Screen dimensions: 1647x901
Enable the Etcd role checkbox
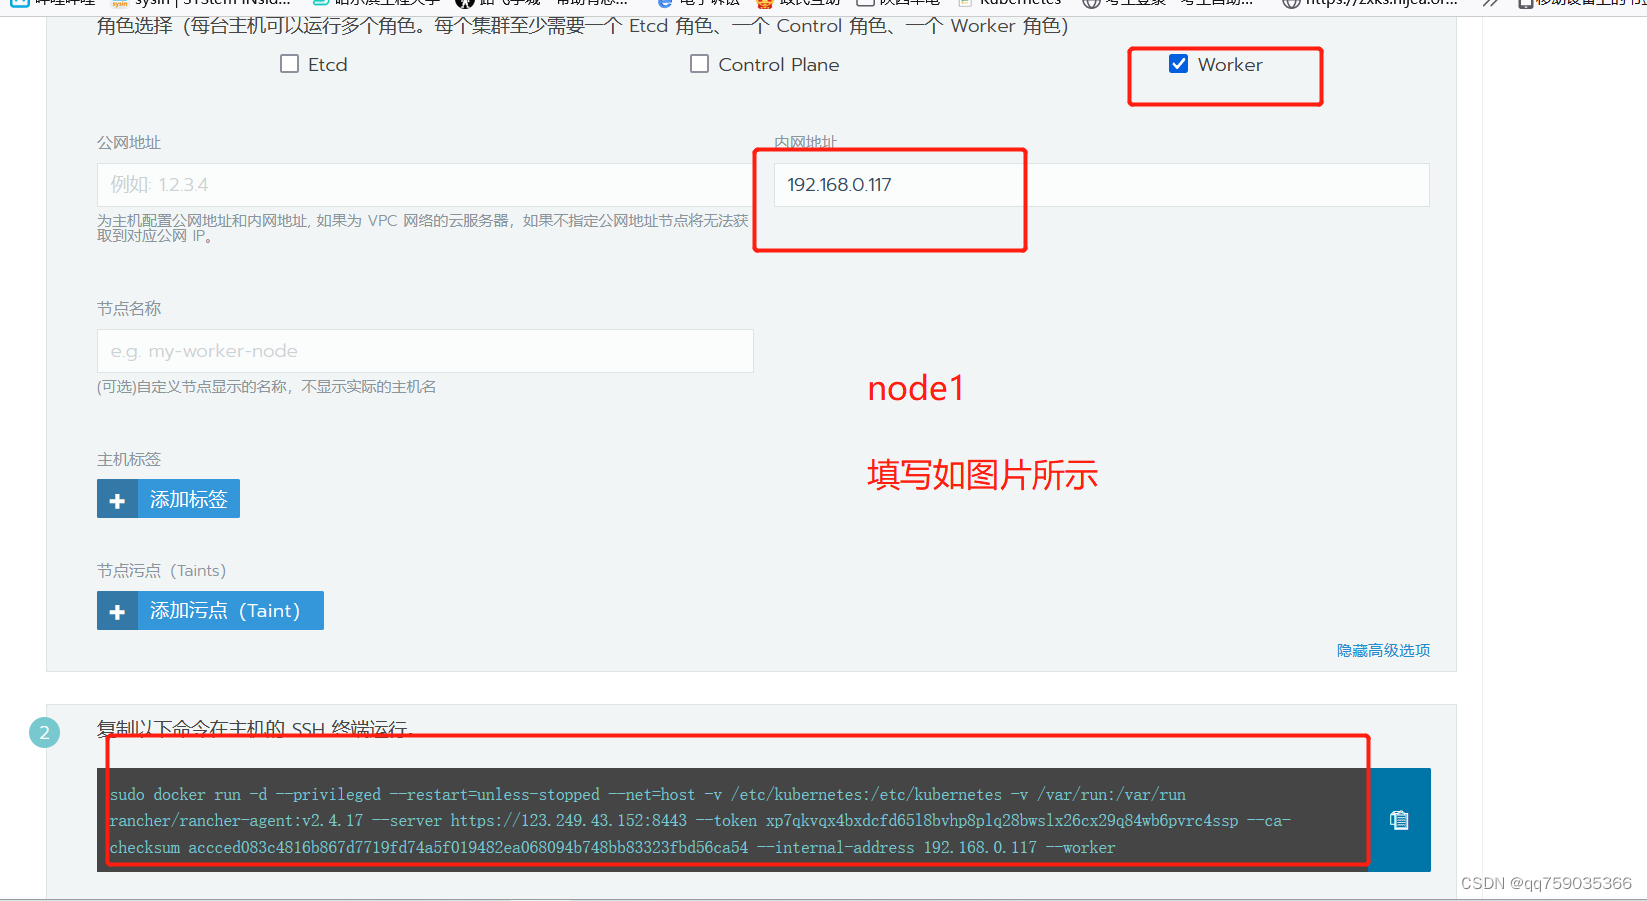point(290,64)
